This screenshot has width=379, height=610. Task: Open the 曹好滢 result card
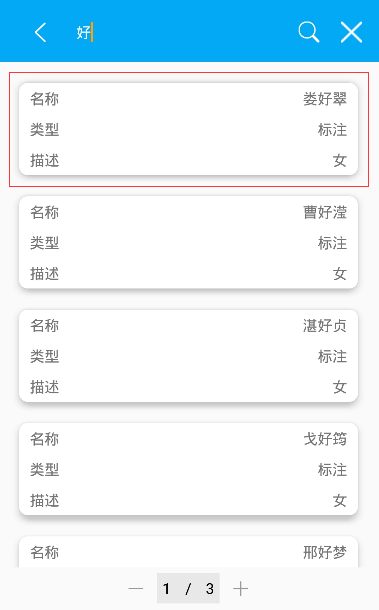click(x=188, y=242)
